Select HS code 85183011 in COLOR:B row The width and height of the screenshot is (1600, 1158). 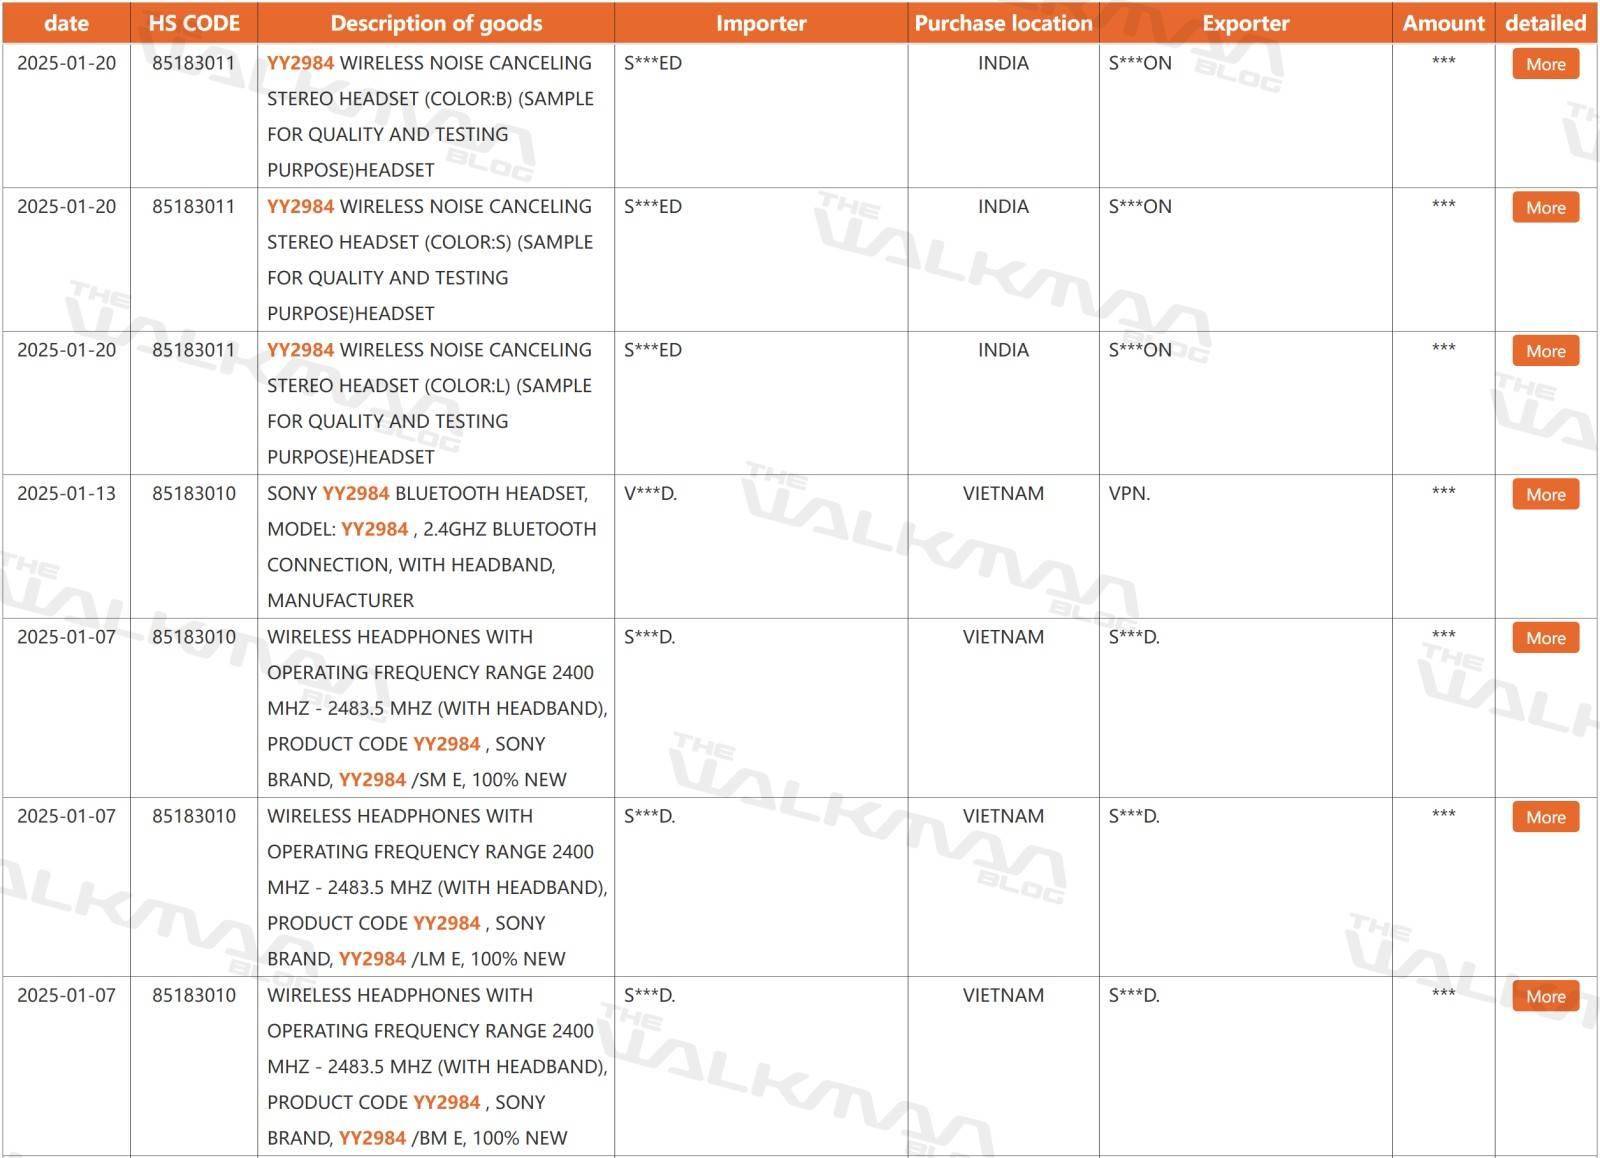point(194,63)
